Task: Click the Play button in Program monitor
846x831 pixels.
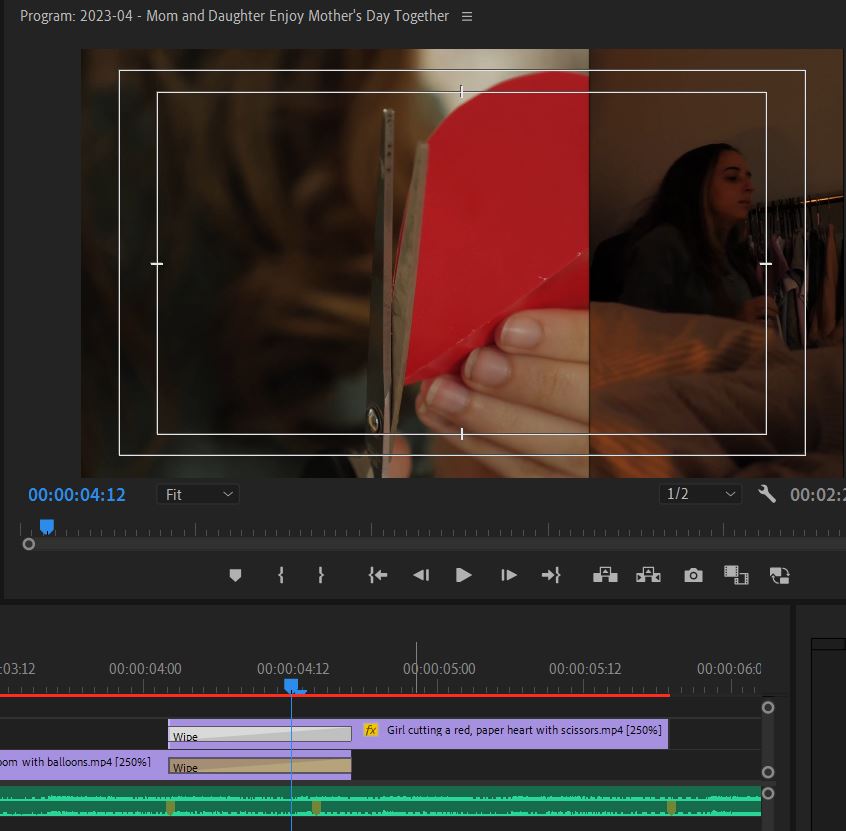Action: pos(463,575)
